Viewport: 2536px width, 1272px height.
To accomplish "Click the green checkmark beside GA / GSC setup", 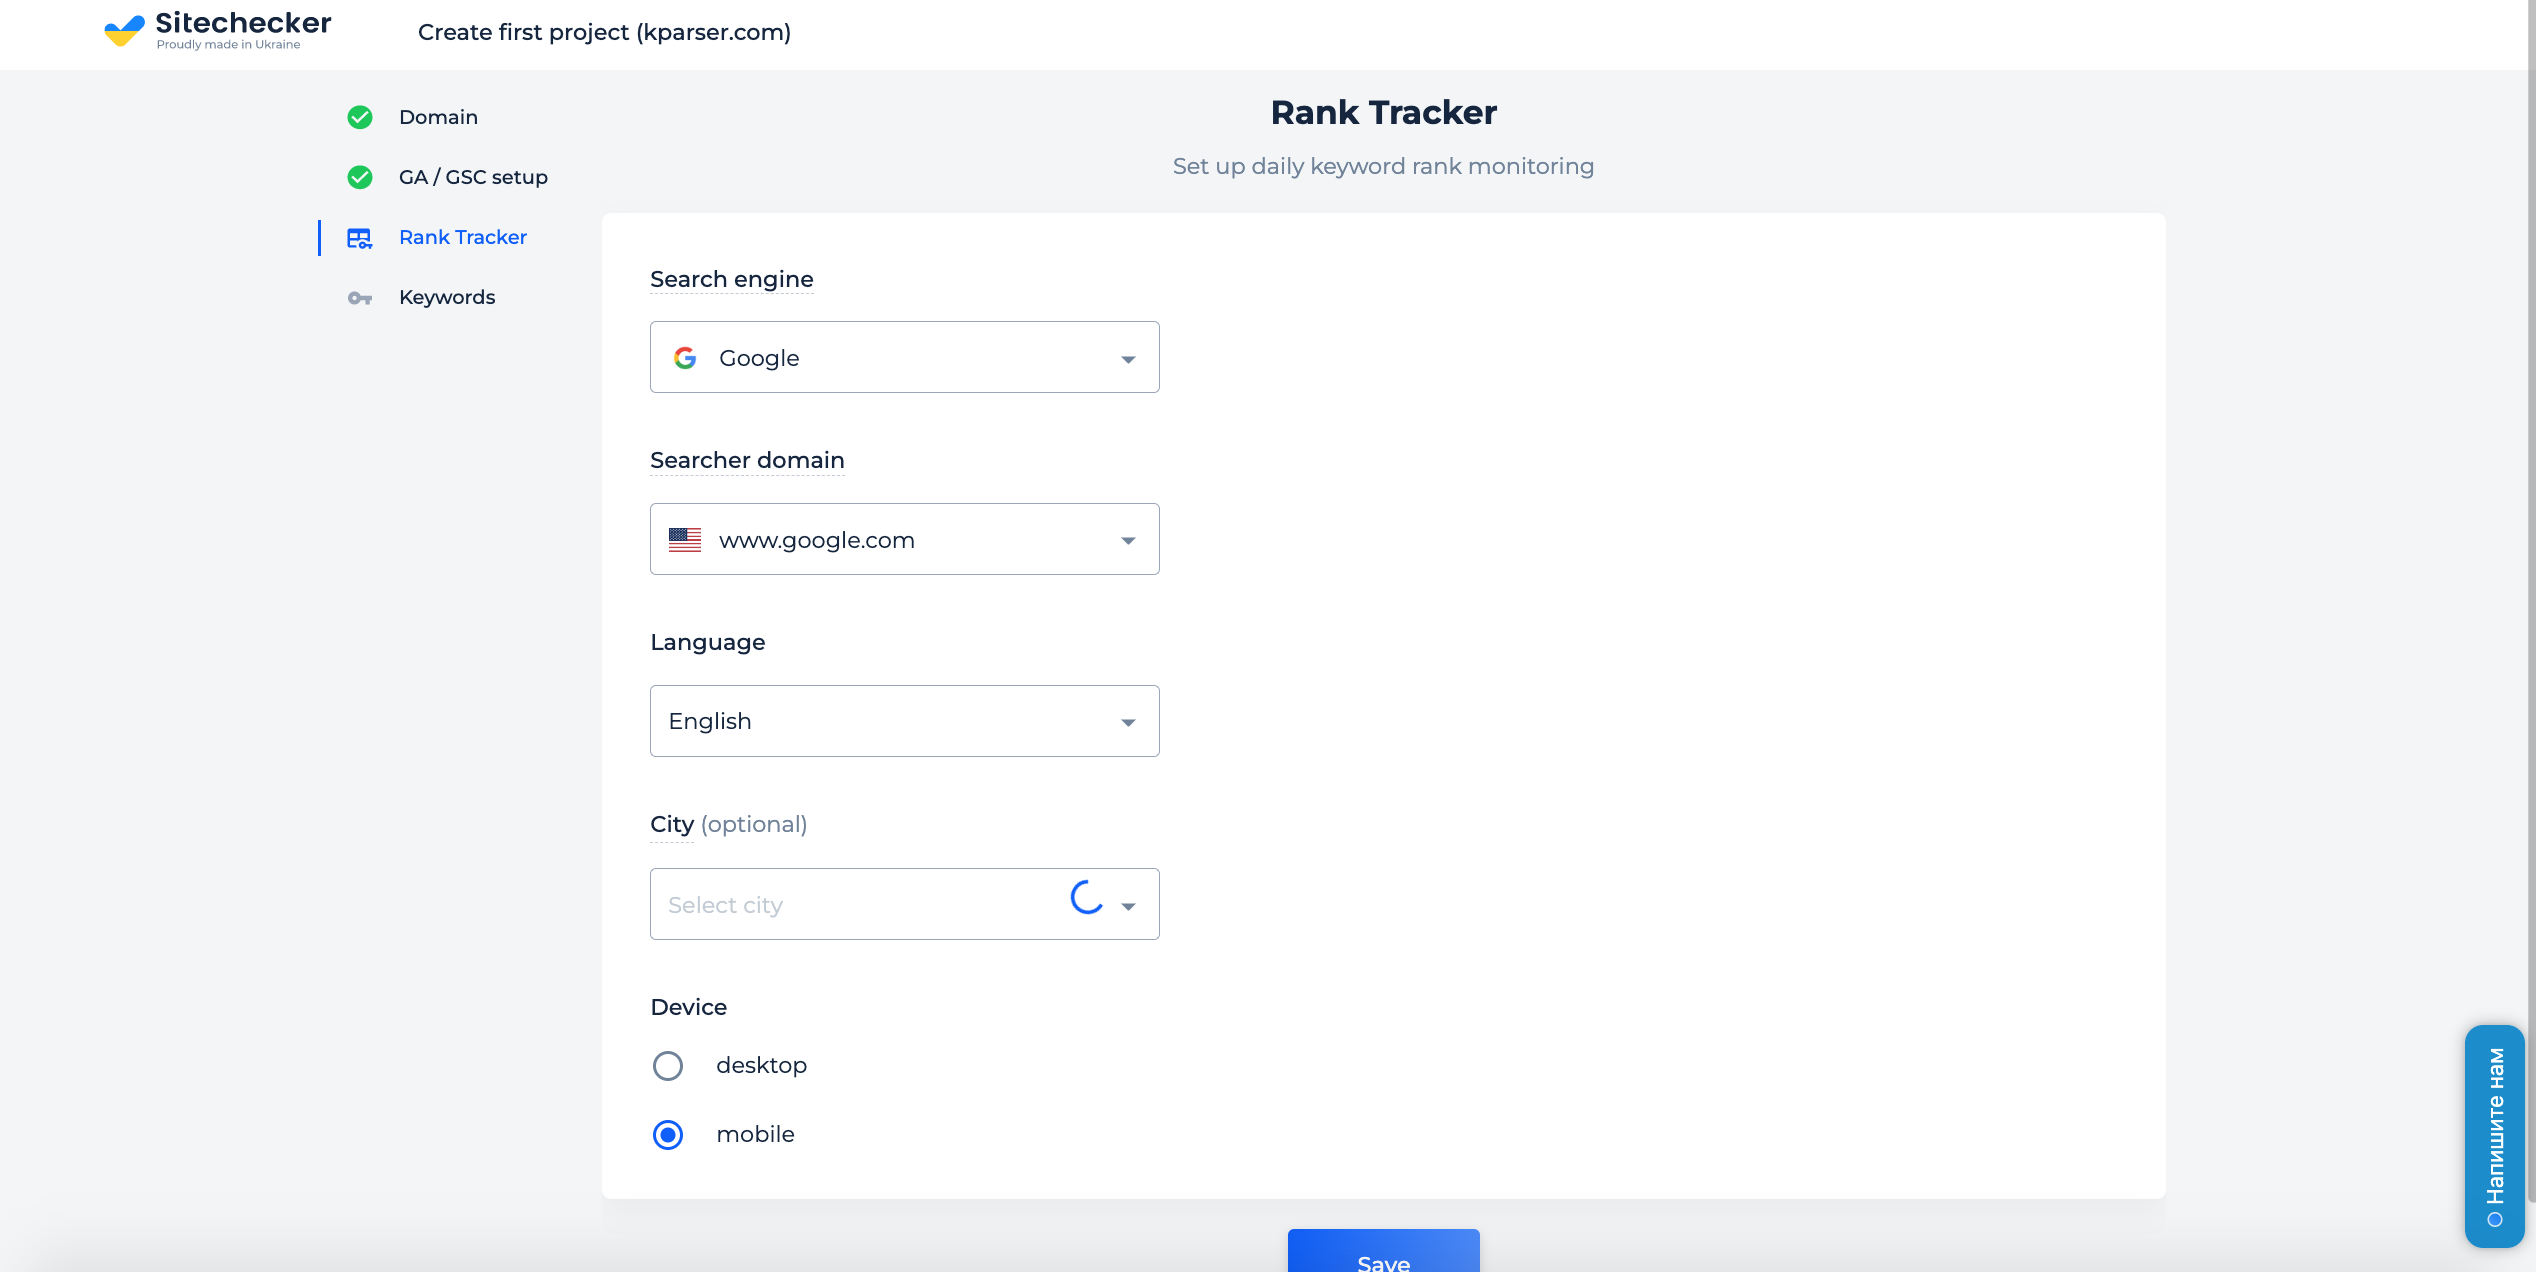I will pos(360,177).
